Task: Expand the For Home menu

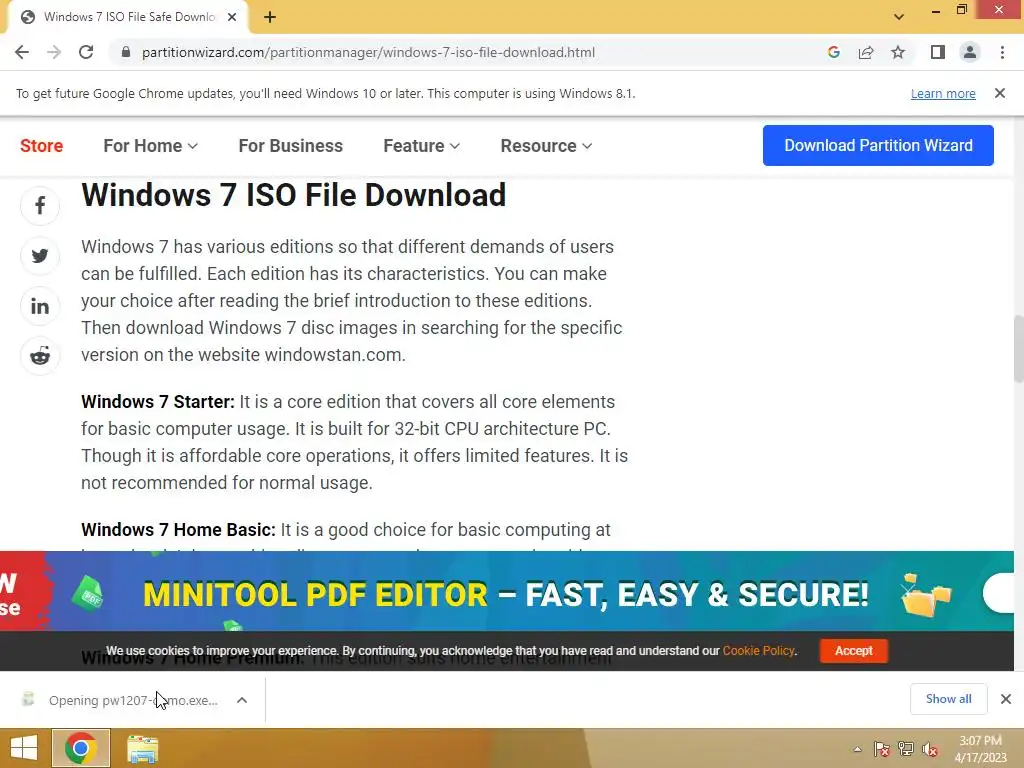Action: point(150,146)
